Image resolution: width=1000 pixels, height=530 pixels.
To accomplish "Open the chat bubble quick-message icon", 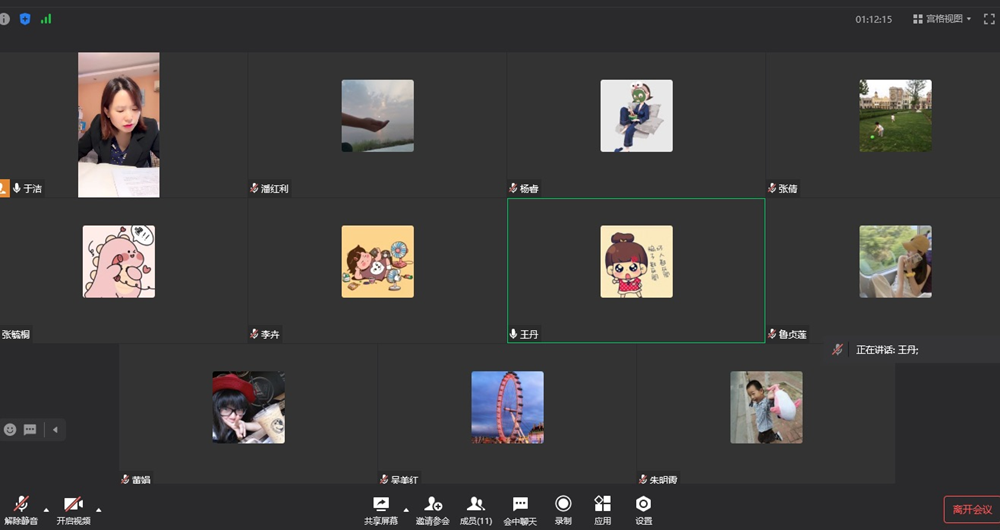I will pos(30,430).
